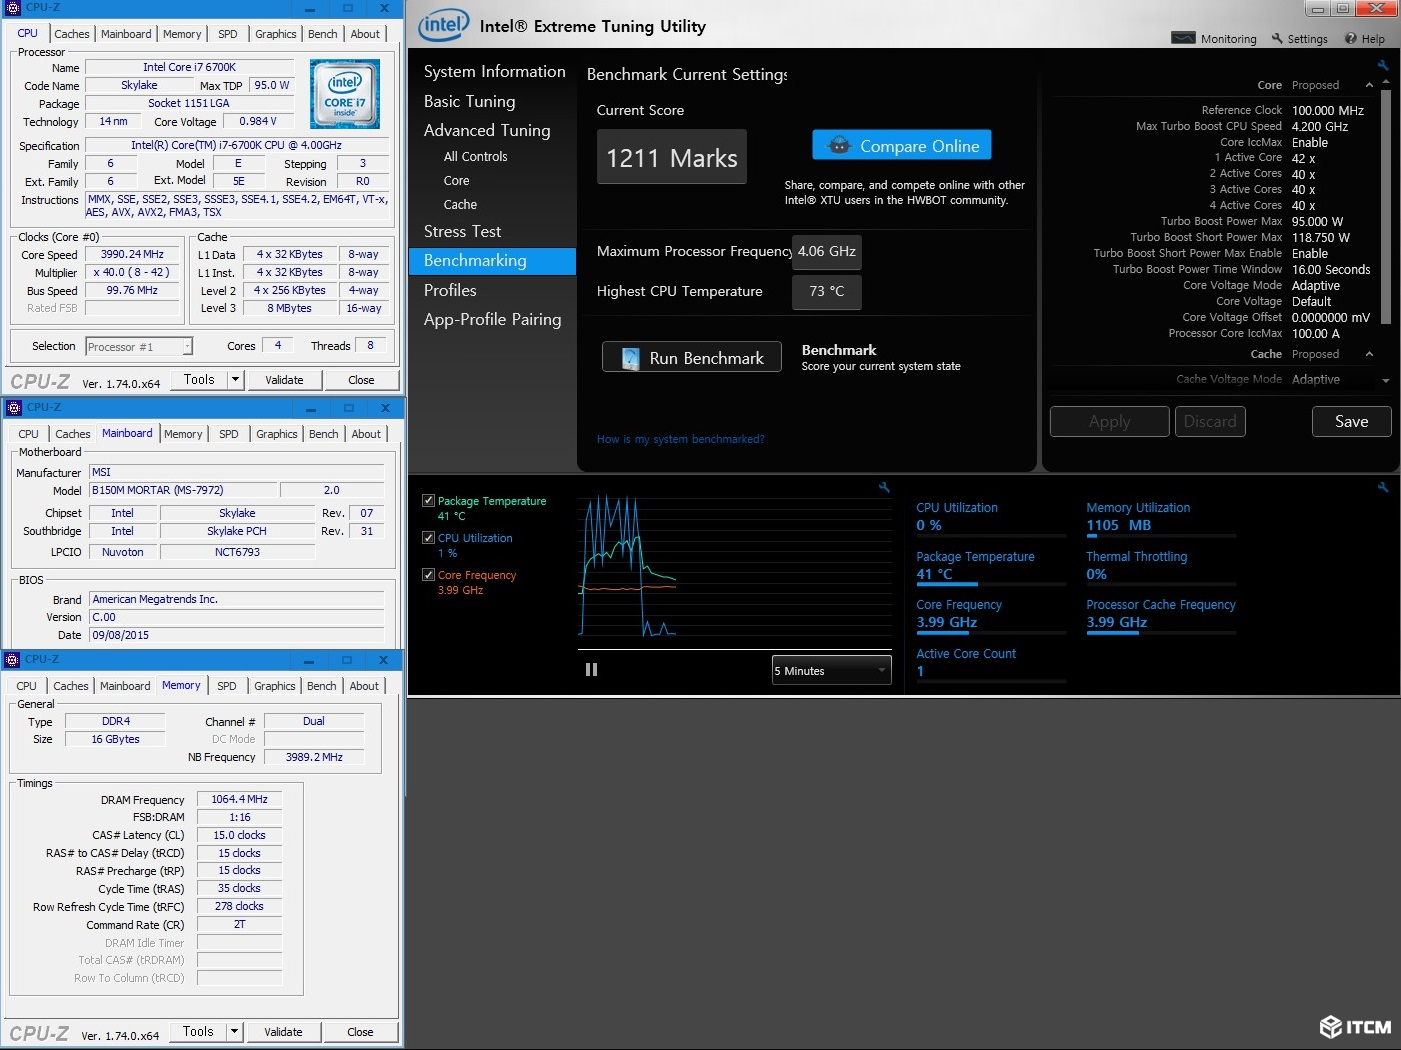Click the CPU-Z icon in the middle window title bar
Viewport: 1401px width, 1050px height.
tap(13, 408)
